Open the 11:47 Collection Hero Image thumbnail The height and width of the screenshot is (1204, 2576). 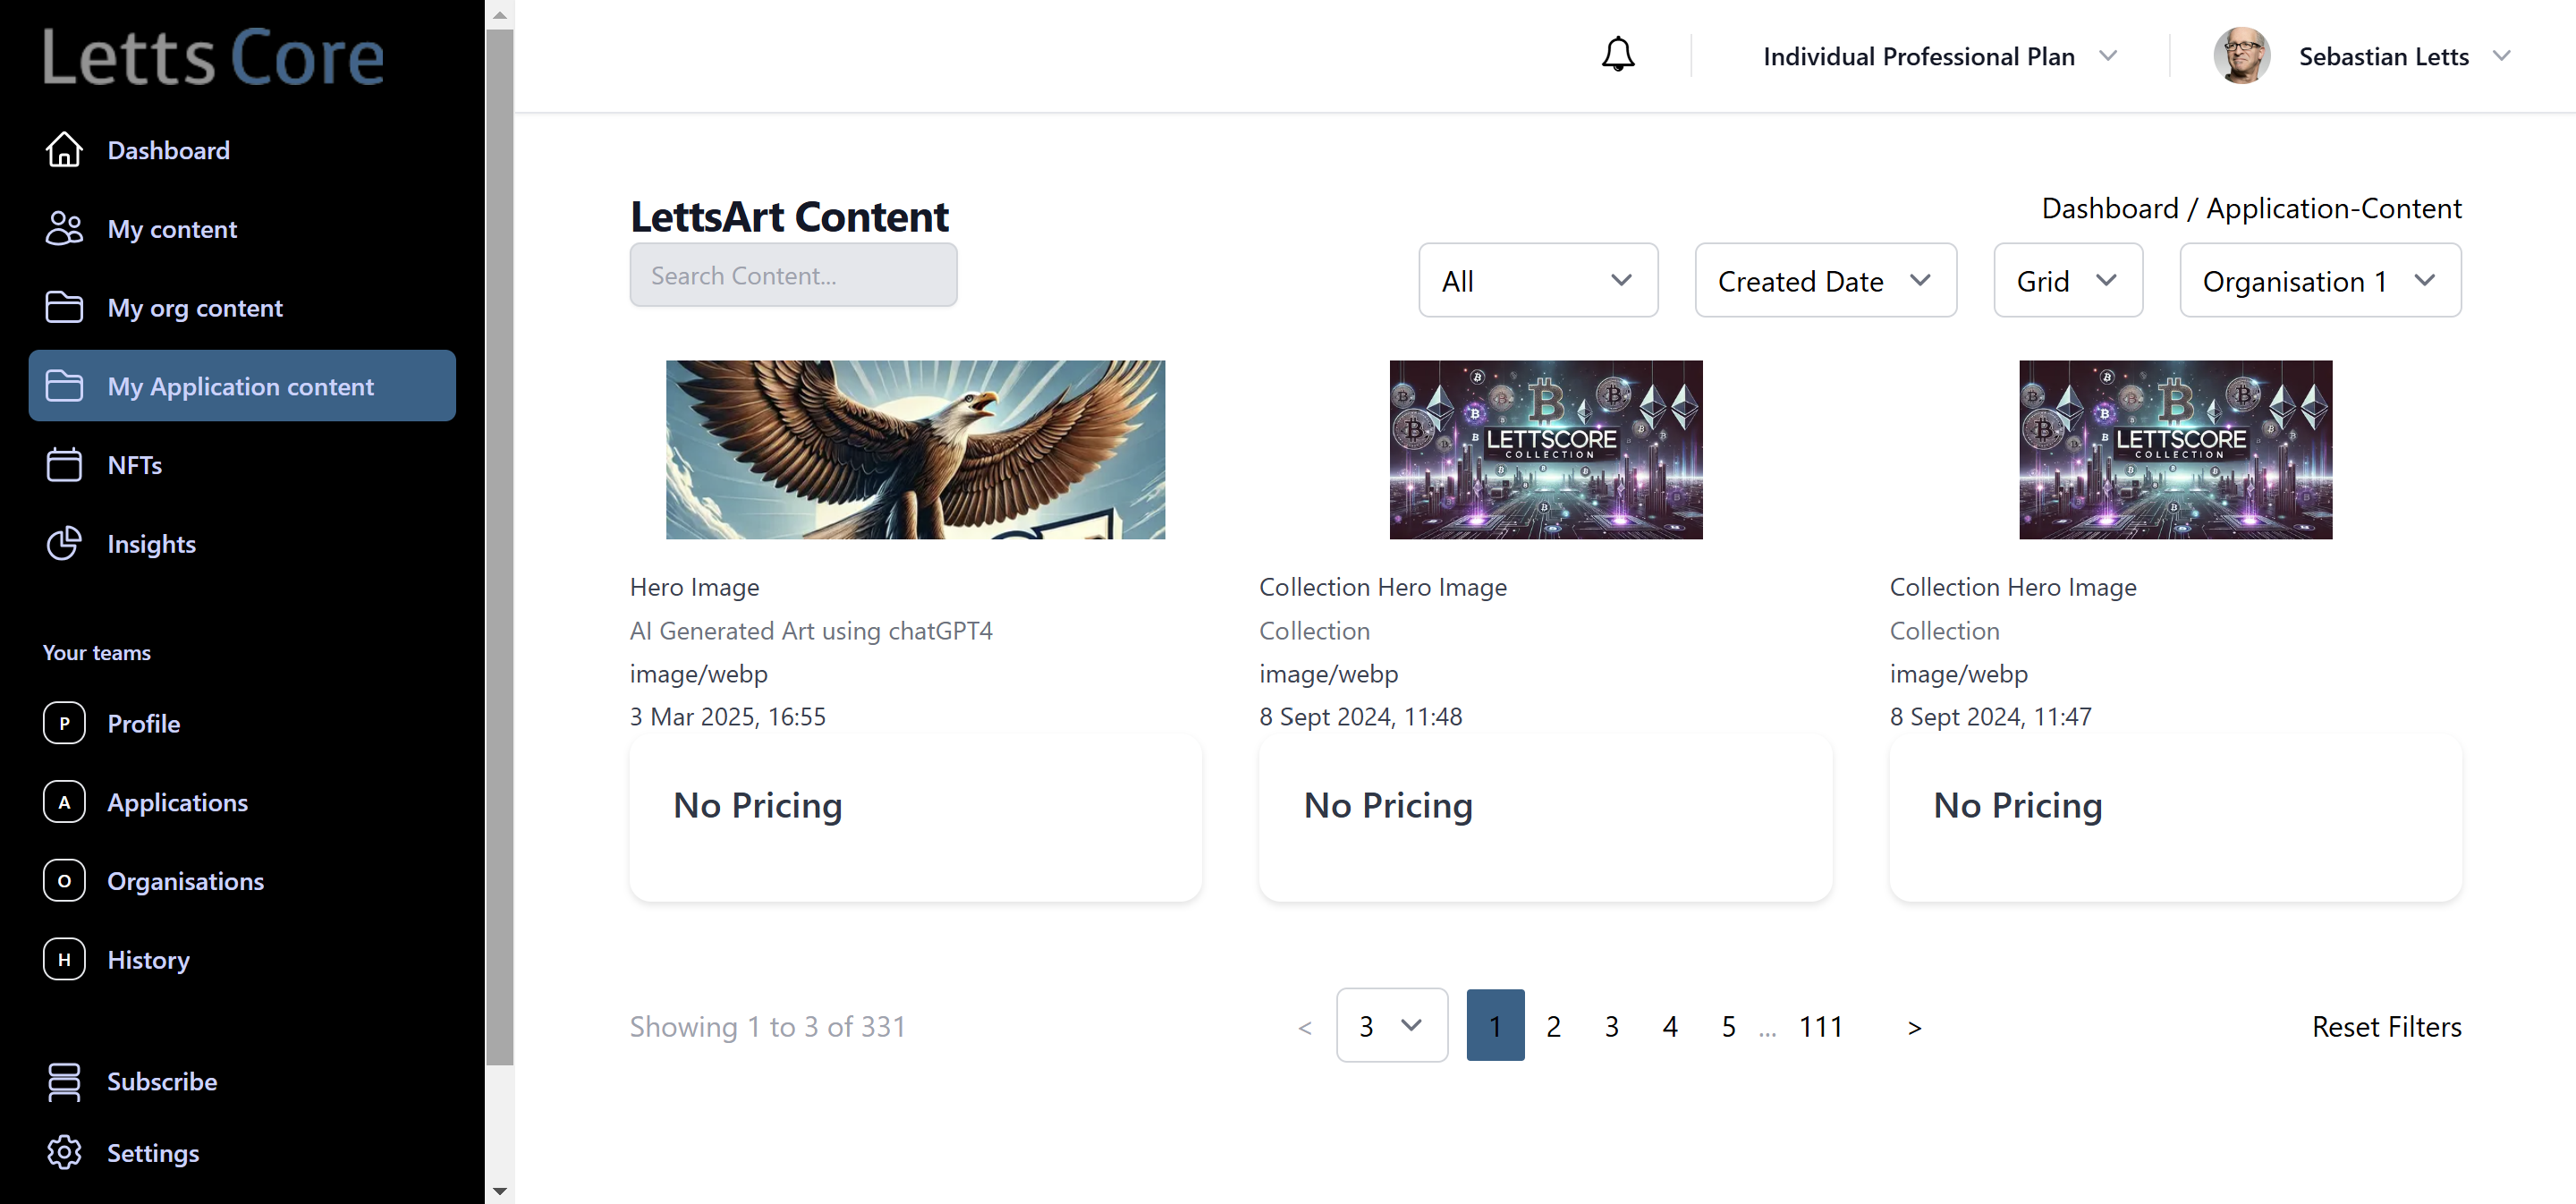point(2175,450)
